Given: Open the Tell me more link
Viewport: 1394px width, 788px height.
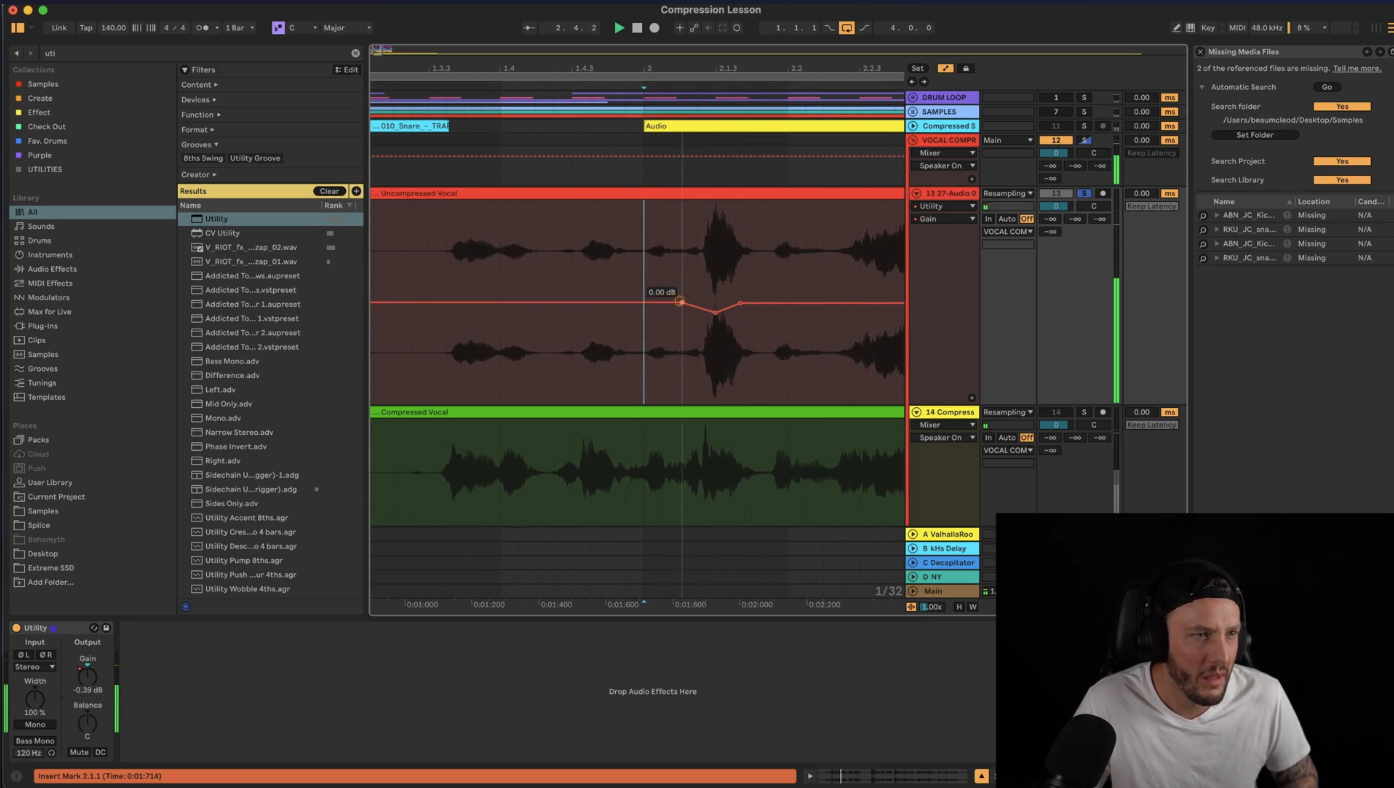Looking at the screenshot, I should (x=1357, y=69).
